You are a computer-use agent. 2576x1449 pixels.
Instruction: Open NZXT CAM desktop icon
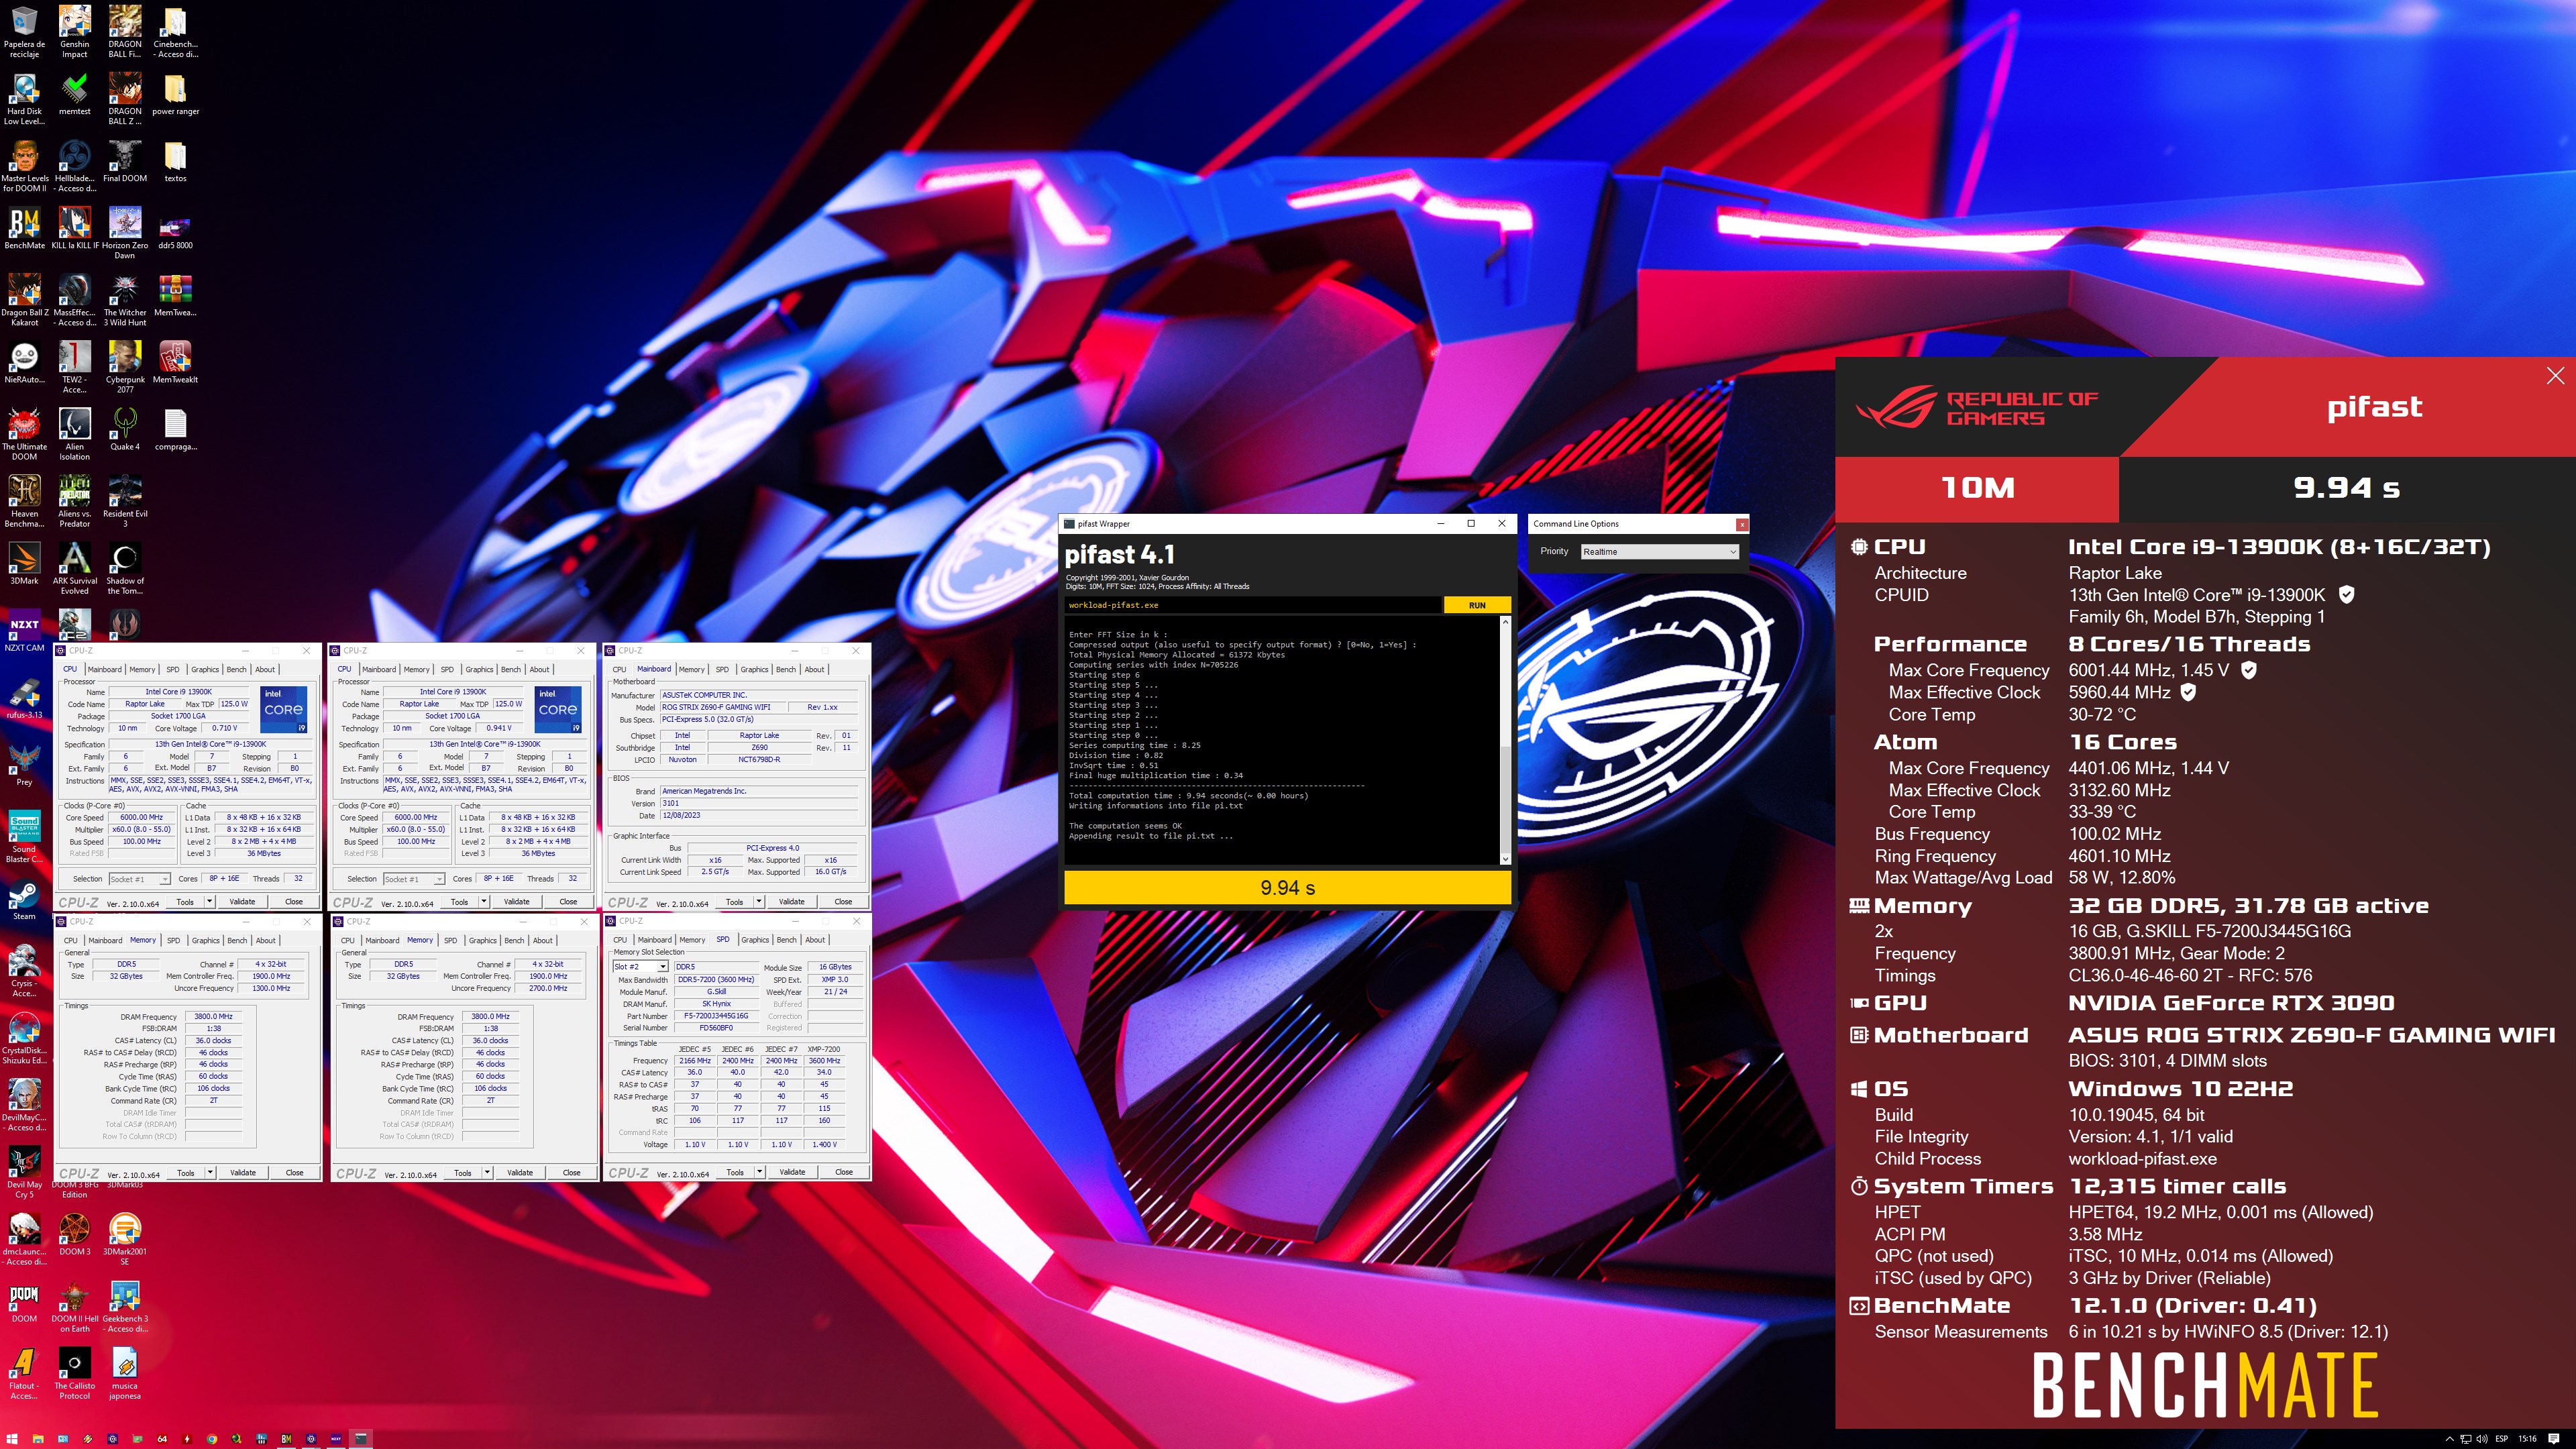tap(24, 630)
